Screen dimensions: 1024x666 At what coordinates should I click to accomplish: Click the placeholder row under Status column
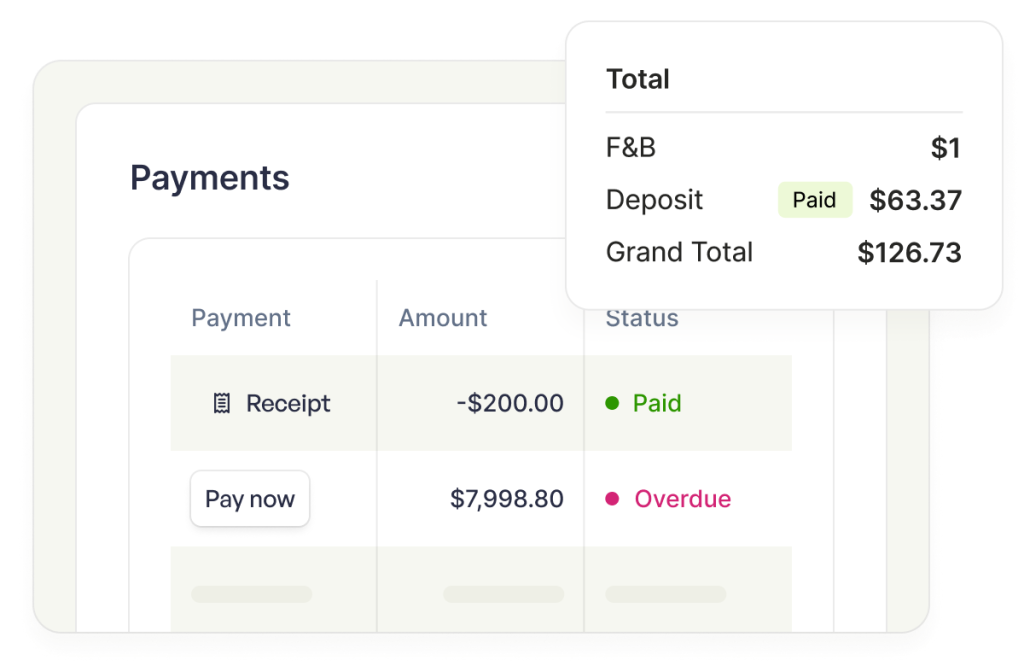tap(665, 594)
